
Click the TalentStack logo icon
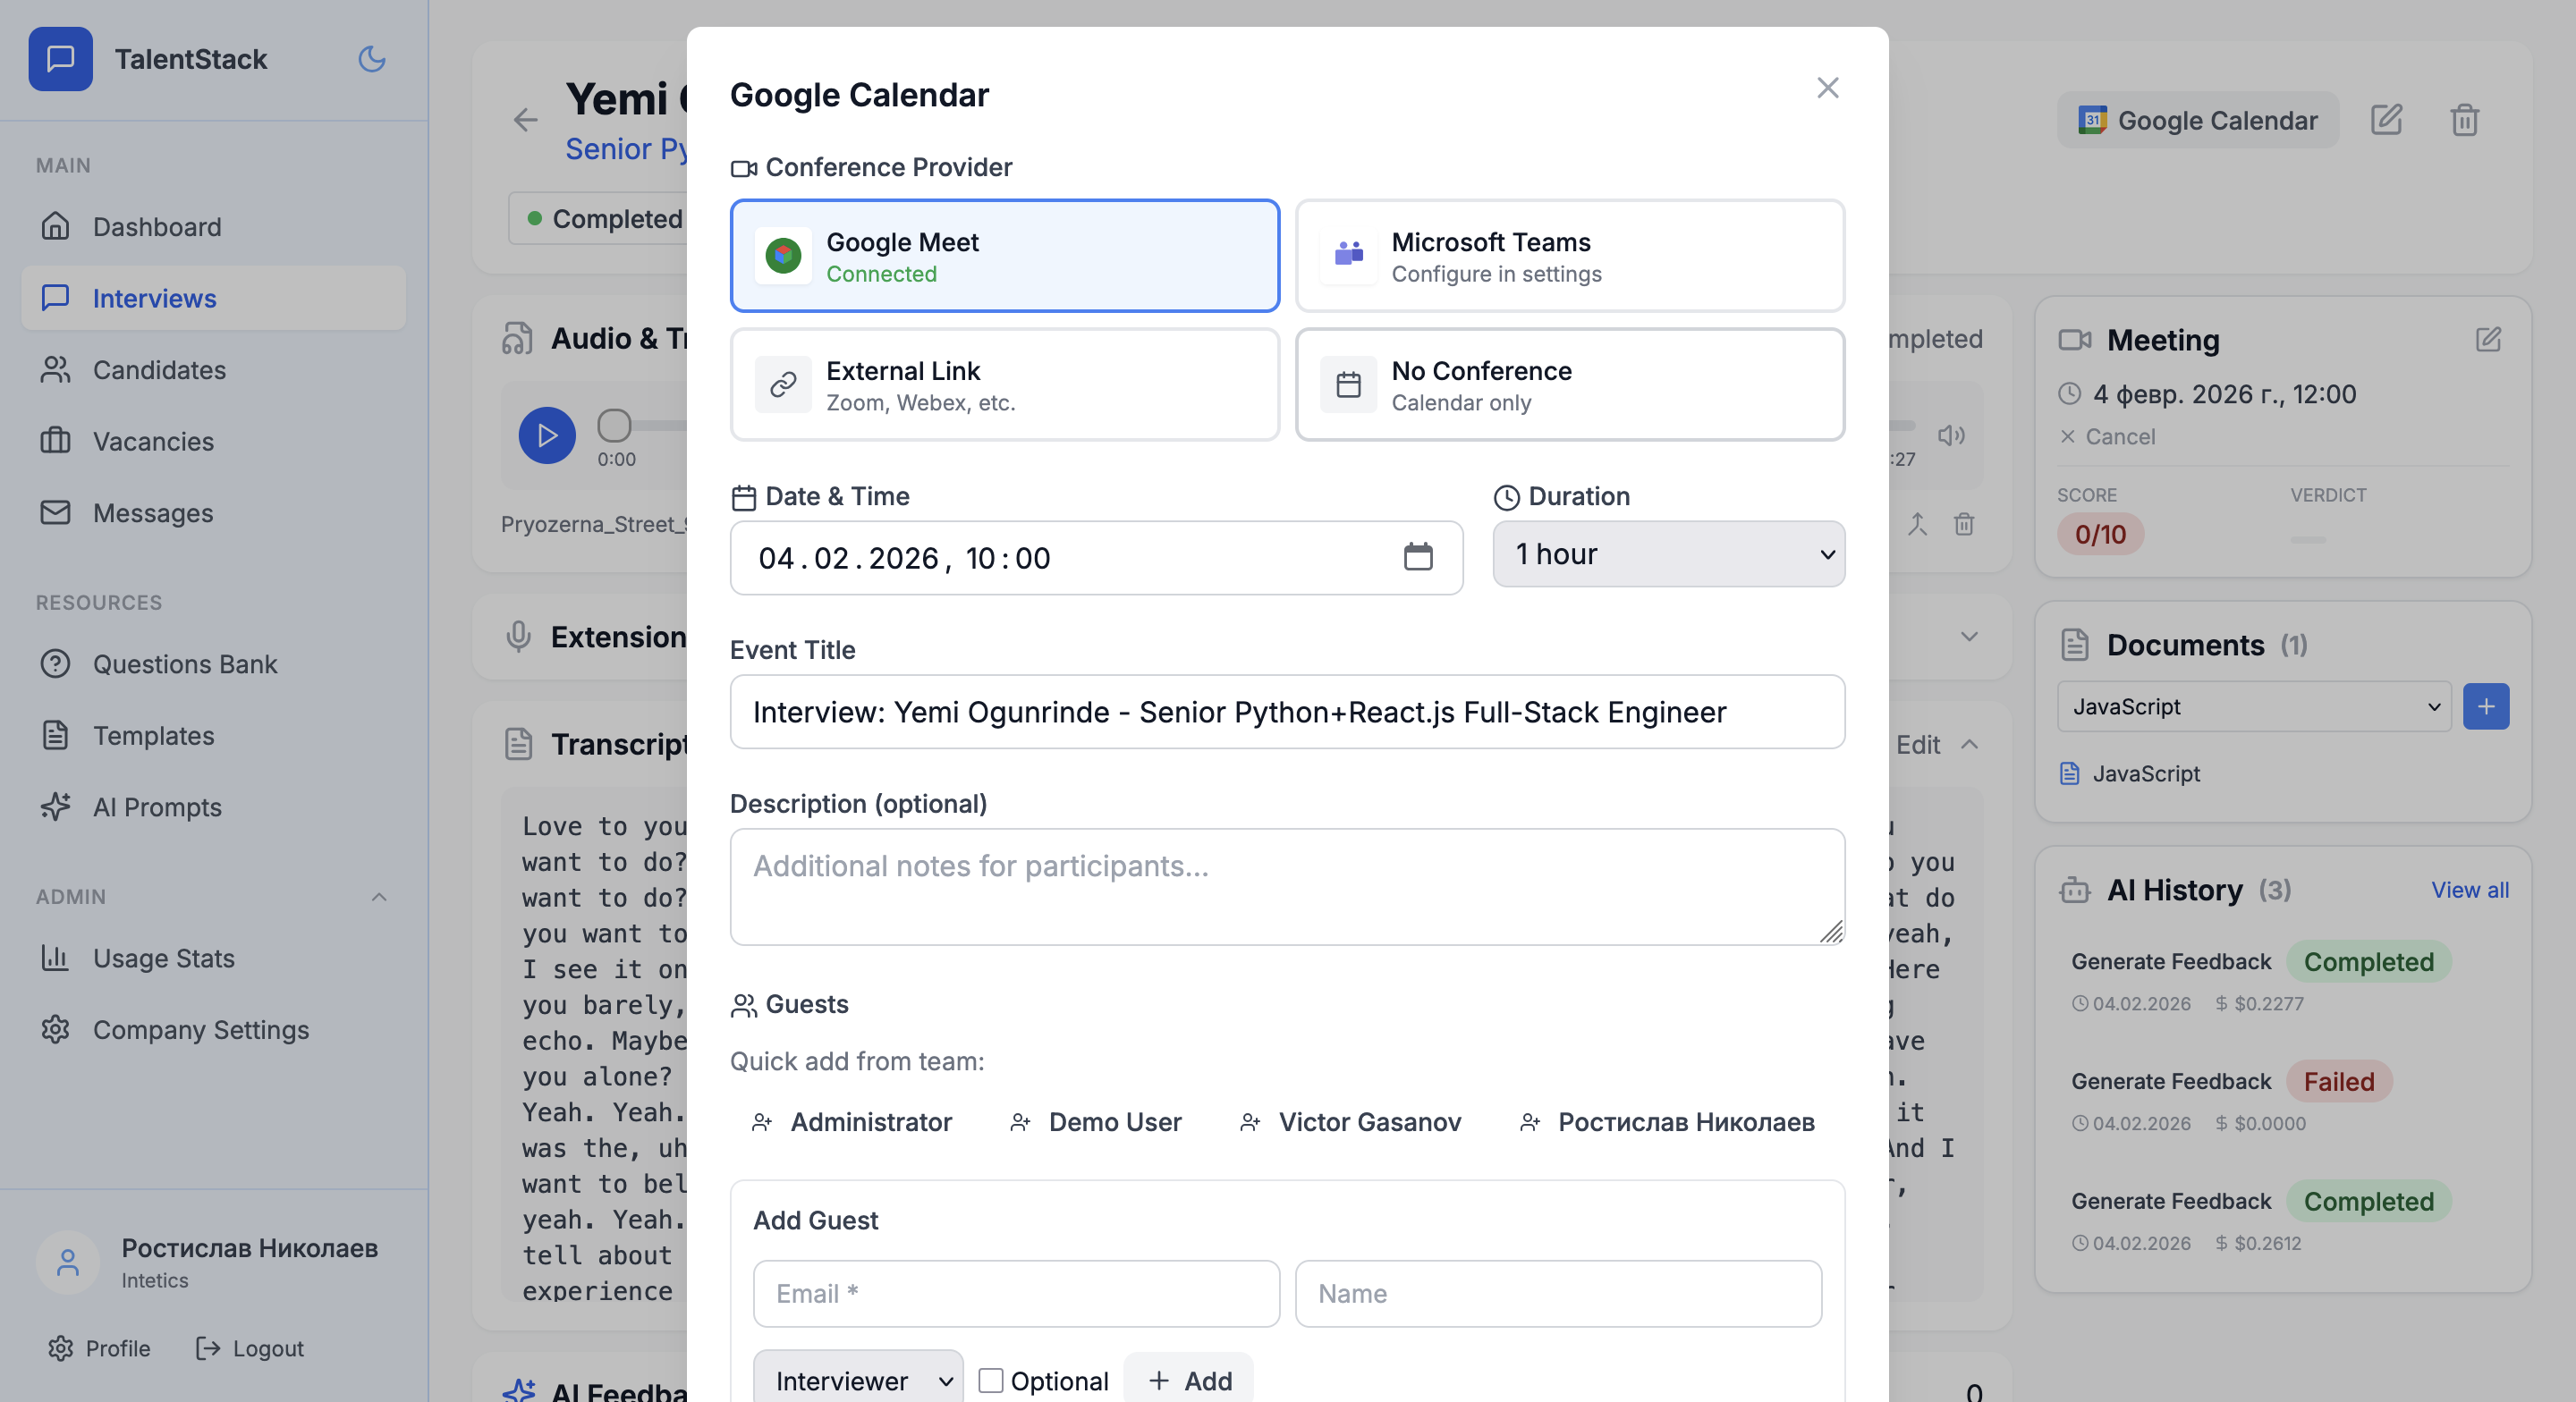[61, 59]
